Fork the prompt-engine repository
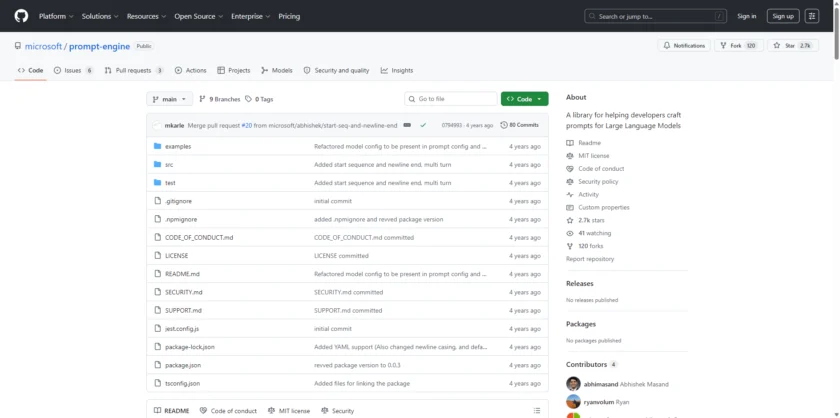 pos(739,46)
